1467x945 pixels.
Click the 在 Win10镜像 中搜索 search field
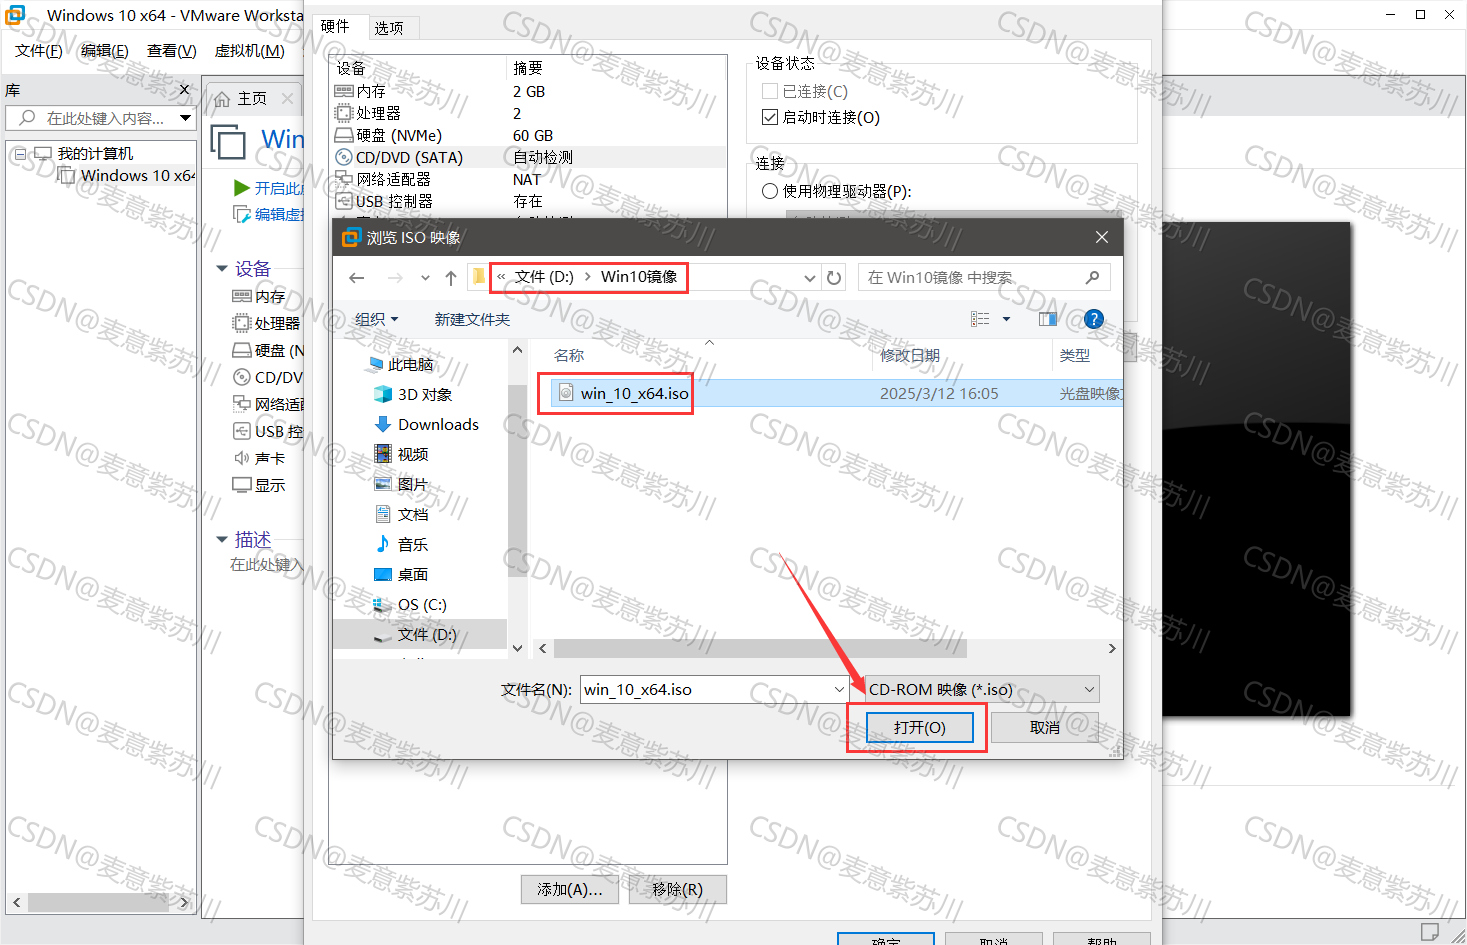pyautogui.click(x=984, y=277)
